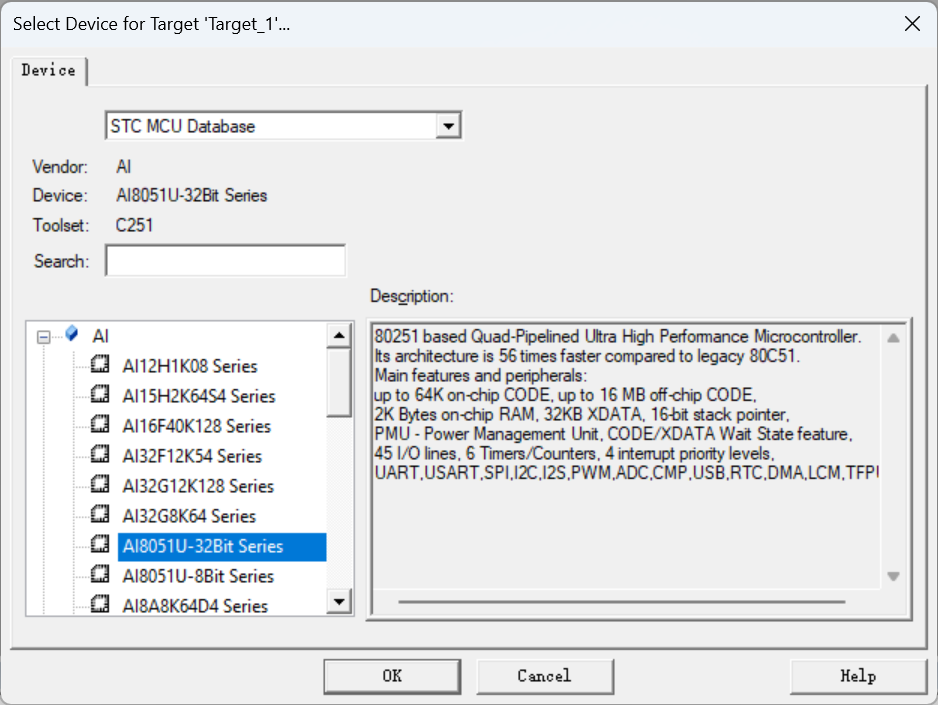
Task: Click the 'Search:' label
Action: tap(62, 261)
